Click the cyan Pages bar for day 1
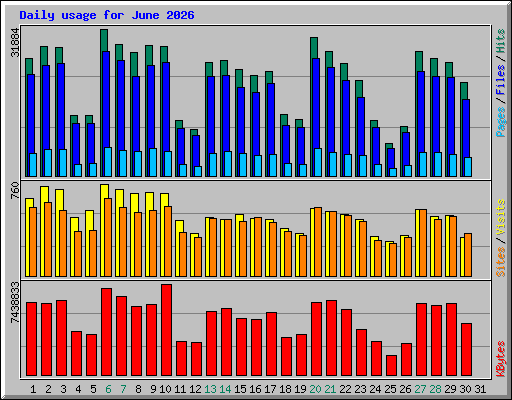Image resolution: width=512 pixels, height=400 pixels. click(x=33, y=165)
